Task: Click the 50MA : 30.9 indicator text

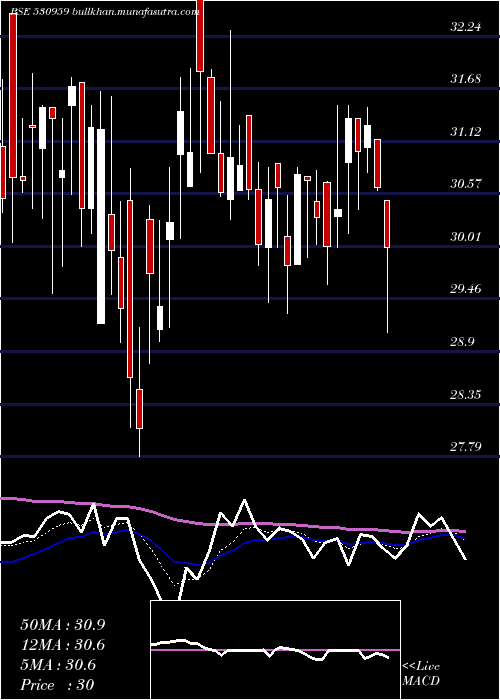Action: click(x=63, y=625)
